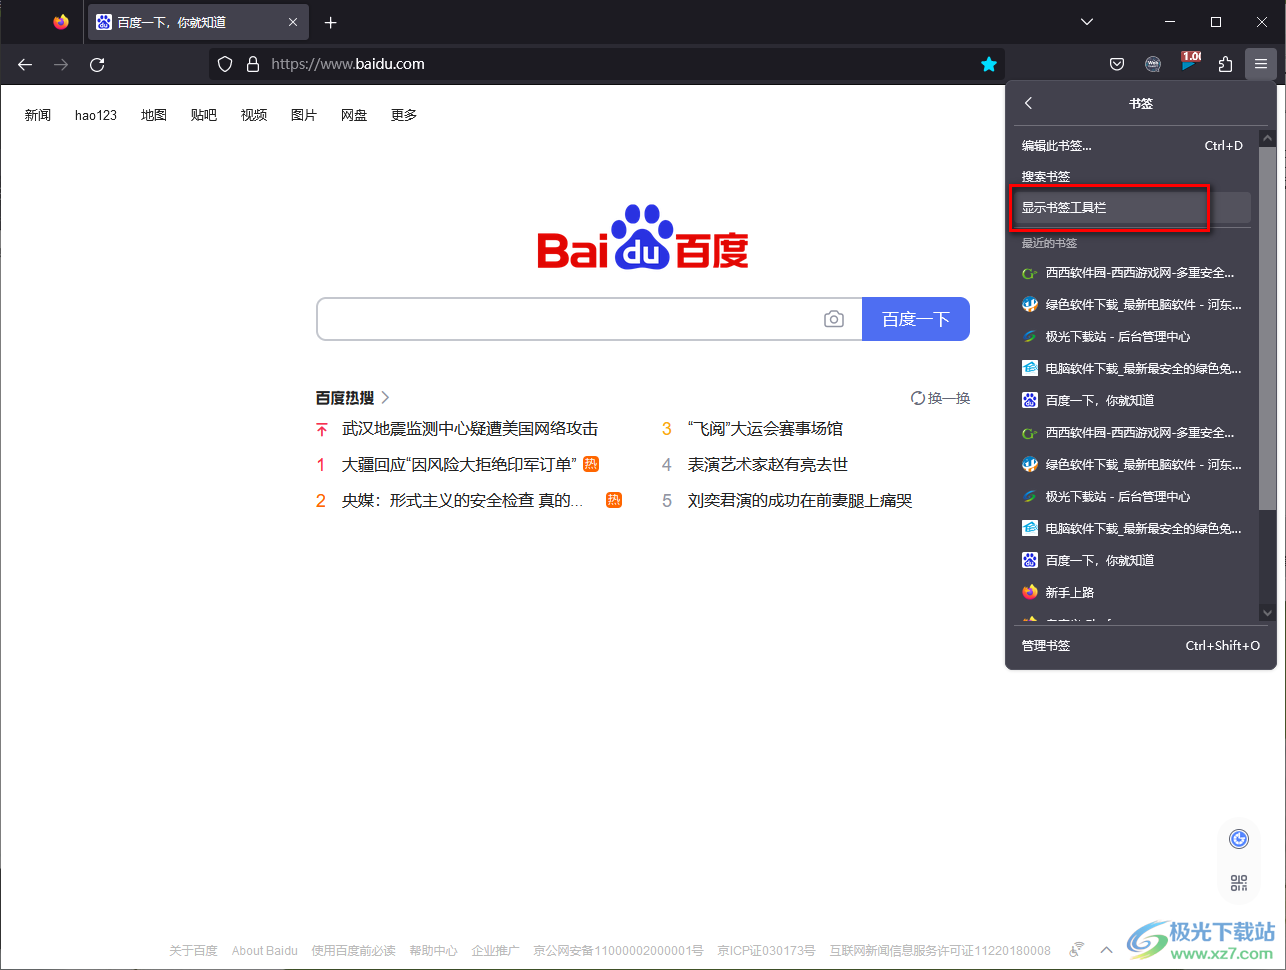
Task: Open 大疆回应 hot search item
Action: click(459, 465)
